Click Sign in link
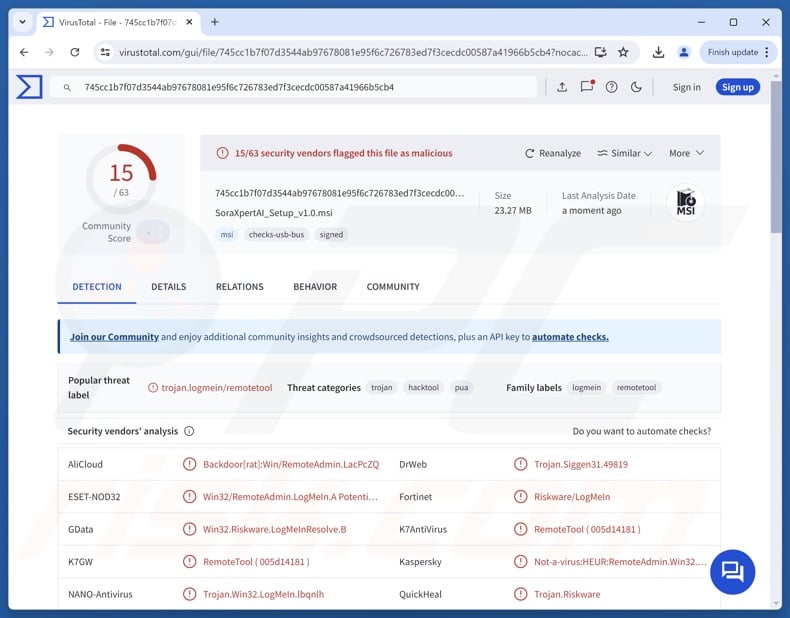Viewport: 790px width, 618px height. coord(686,87)
